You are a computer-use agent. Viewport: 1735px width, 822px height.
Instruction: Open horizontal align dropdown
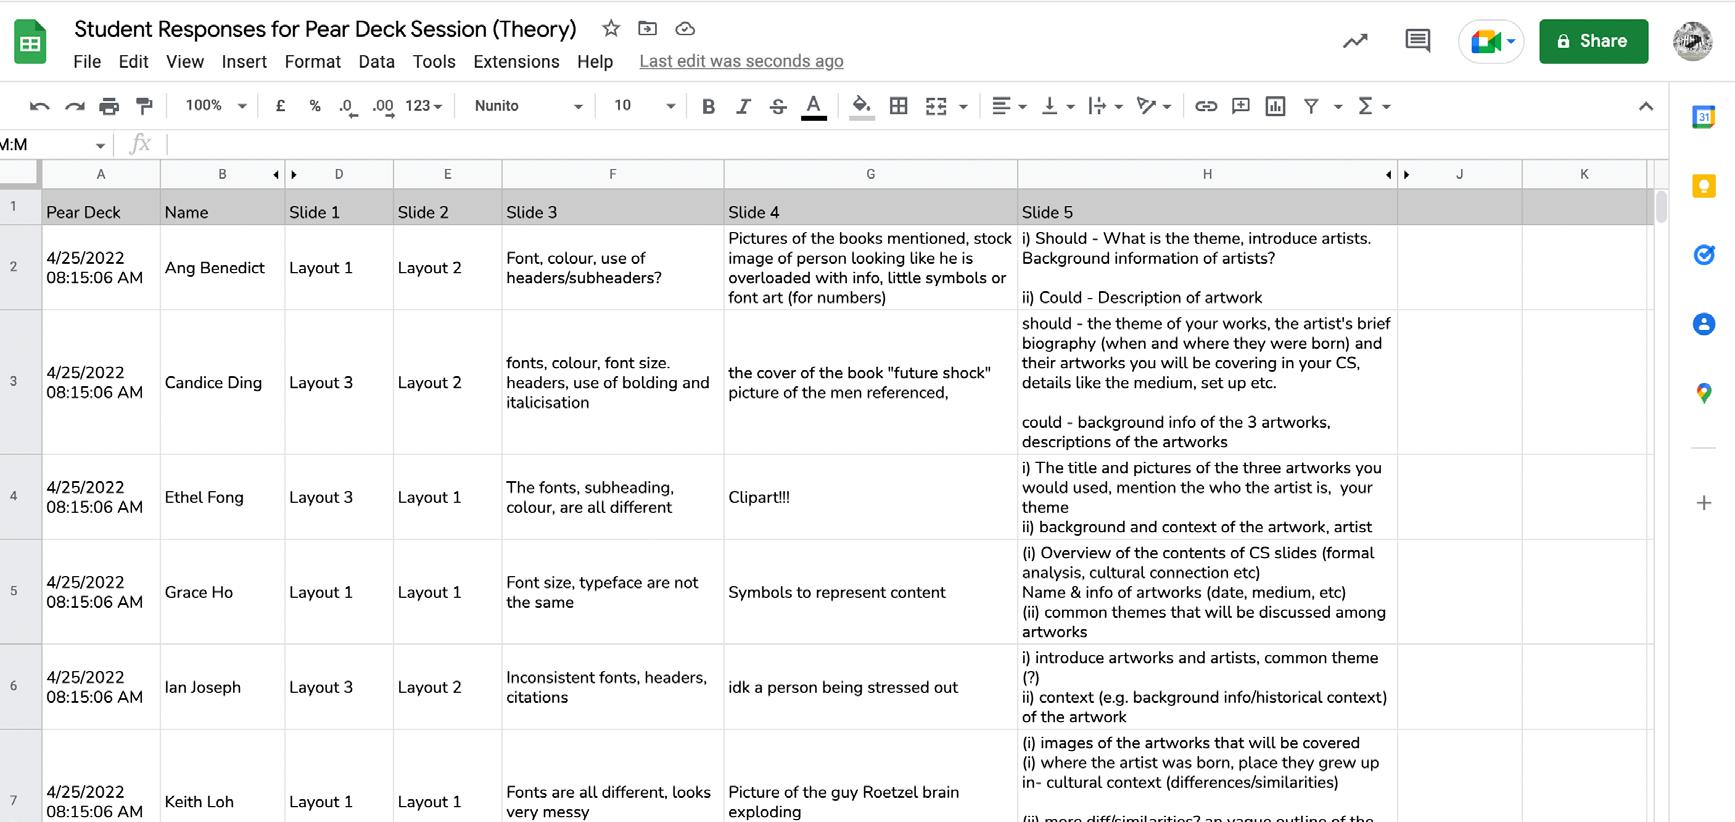[1008, 106]
